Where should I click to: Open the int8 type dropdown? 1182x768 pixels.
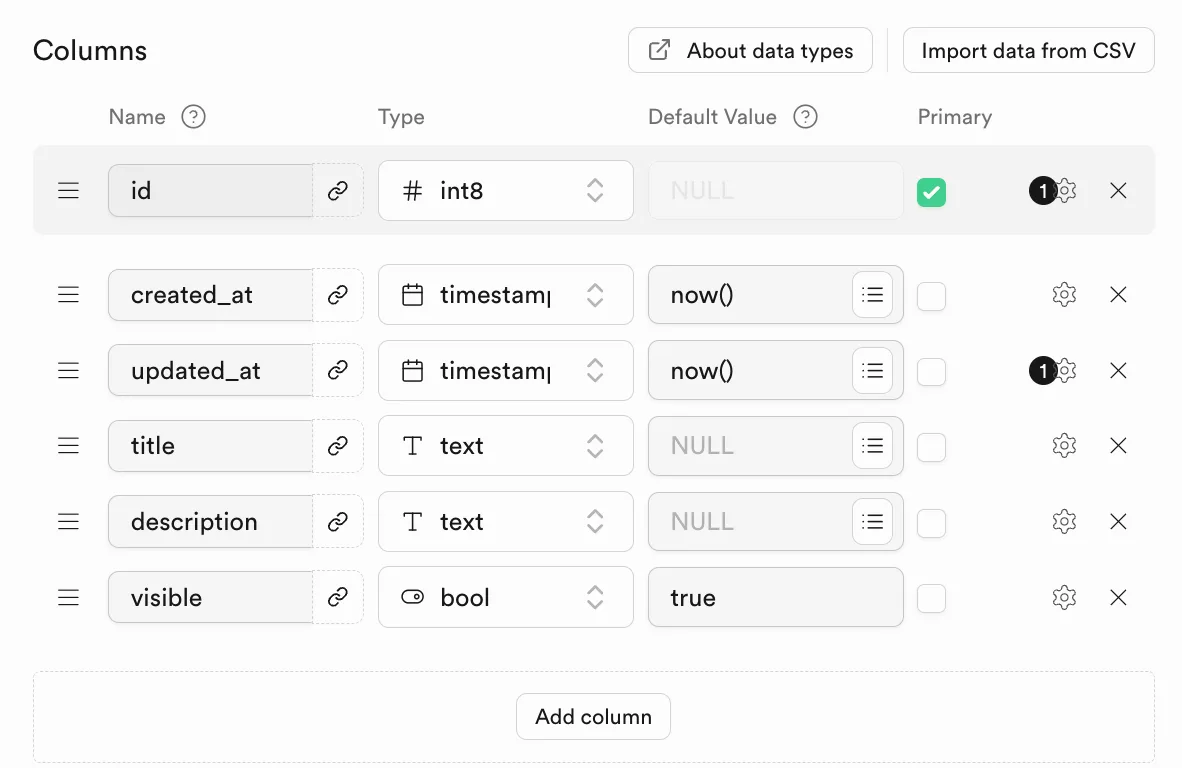(x=506, y=191)
